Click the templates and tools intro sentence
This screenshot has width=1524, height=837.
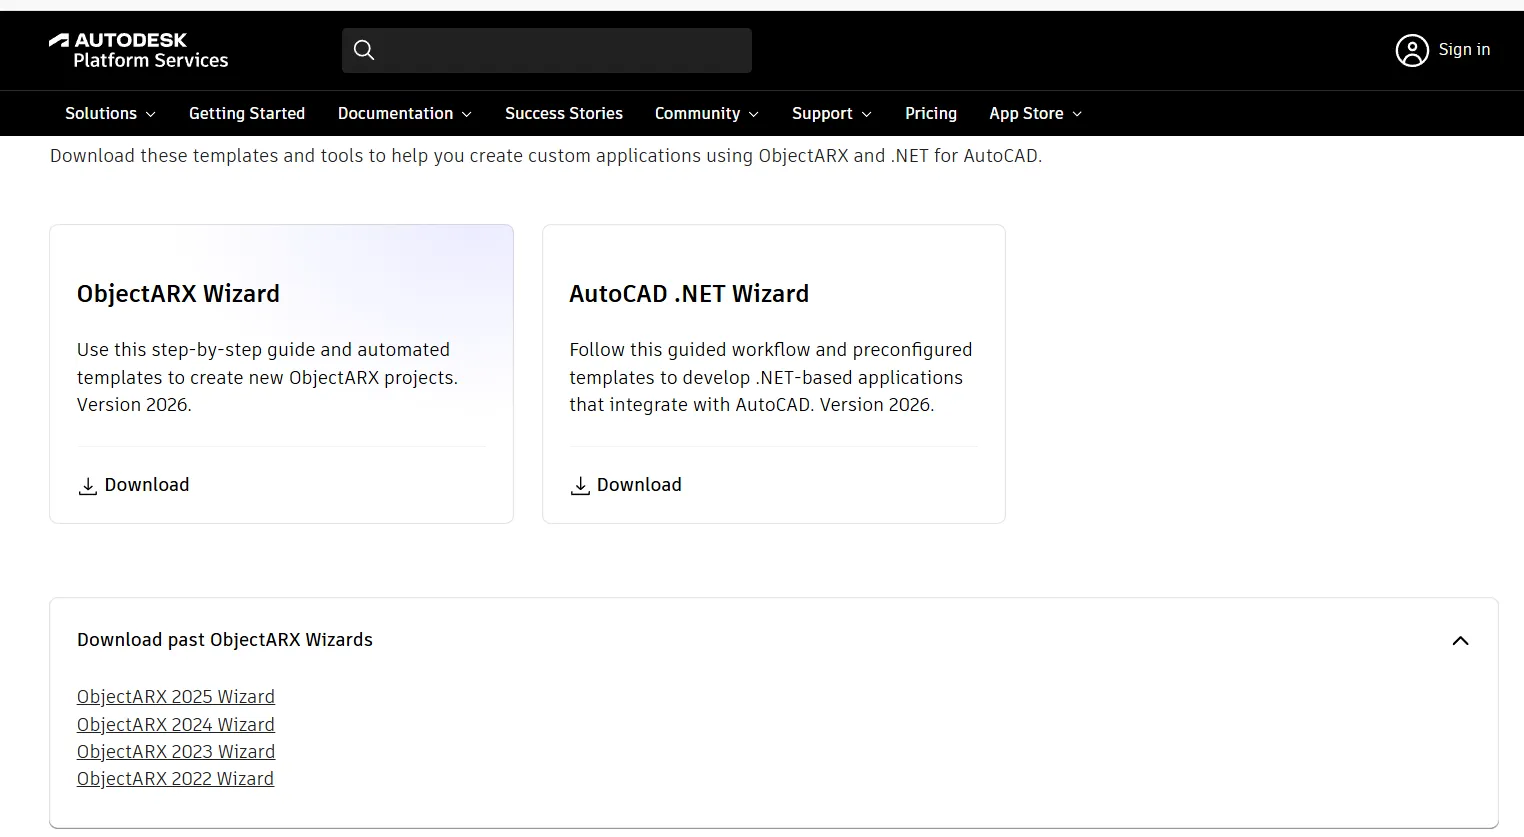point(546,156)
